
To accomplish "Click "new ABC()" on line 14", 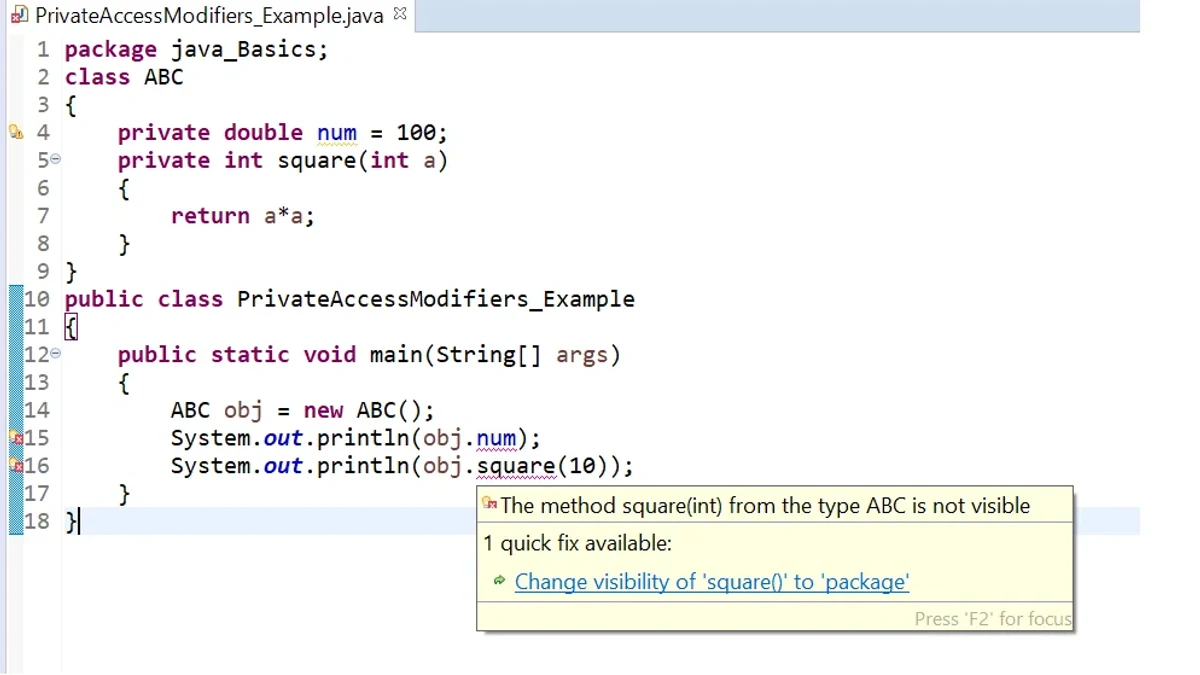I will pyautogui.click(x=363, y=410).
